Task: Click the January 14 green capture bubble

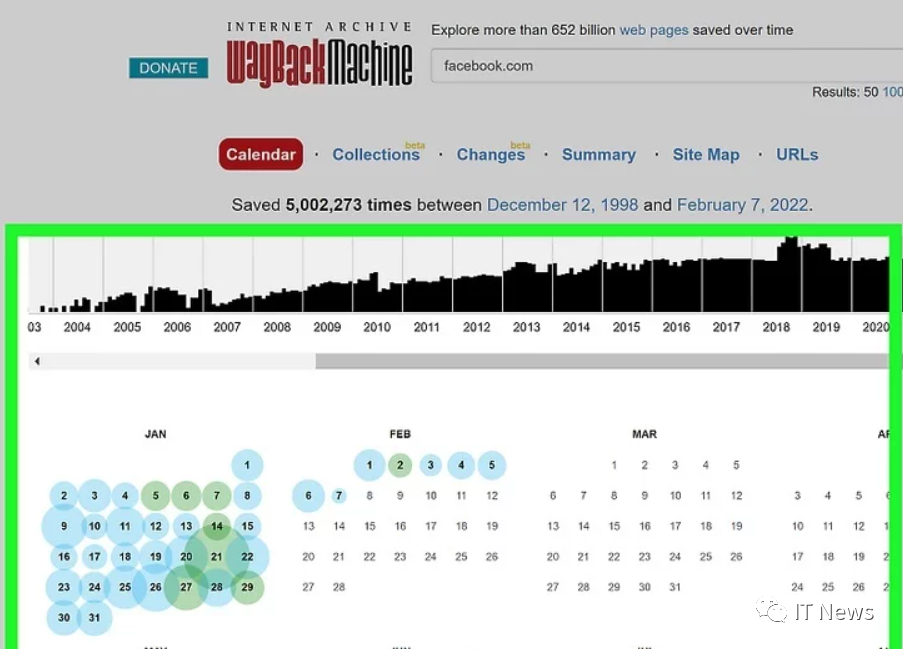Action: [217, 526]
